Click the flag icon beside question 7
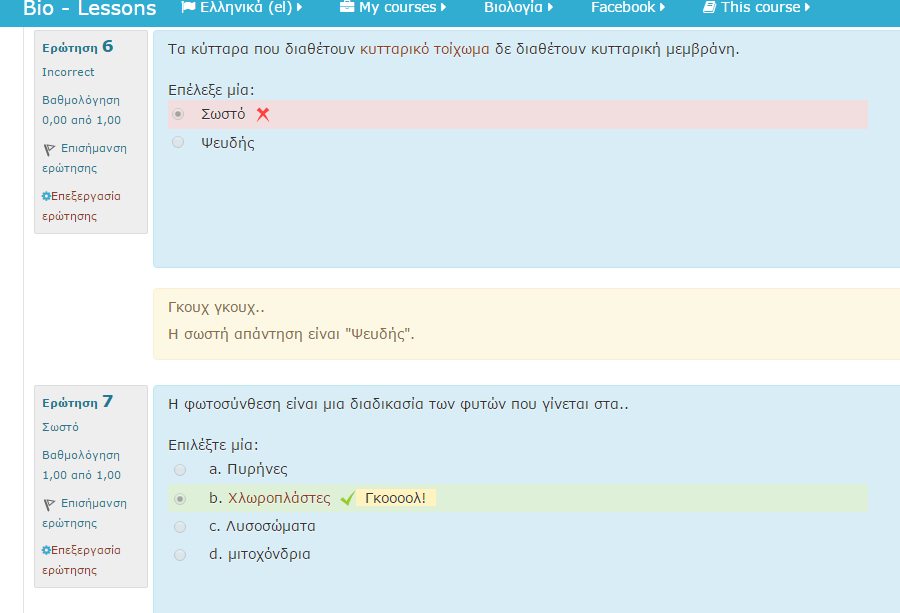The image size is (900, 613). (x=49, y=504)
